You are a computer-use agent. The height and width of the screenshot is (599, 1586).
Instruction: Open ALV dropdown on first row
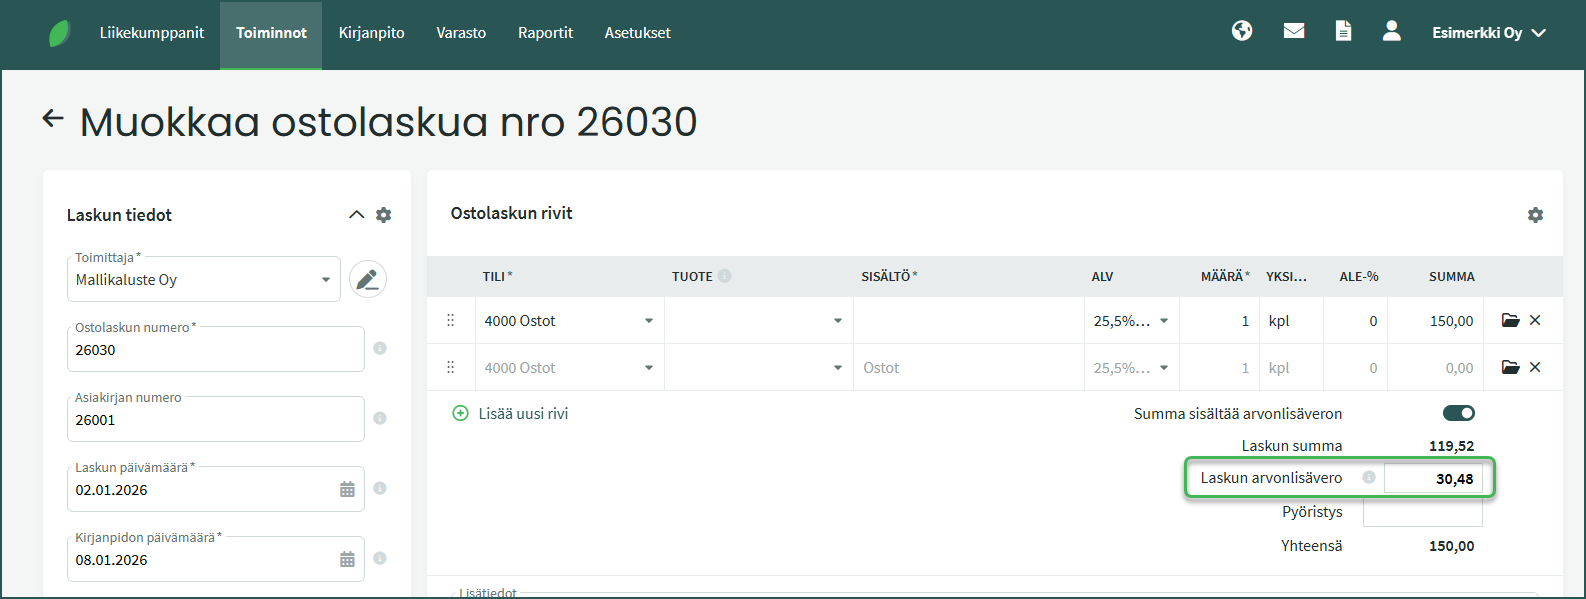point(1163,321)
